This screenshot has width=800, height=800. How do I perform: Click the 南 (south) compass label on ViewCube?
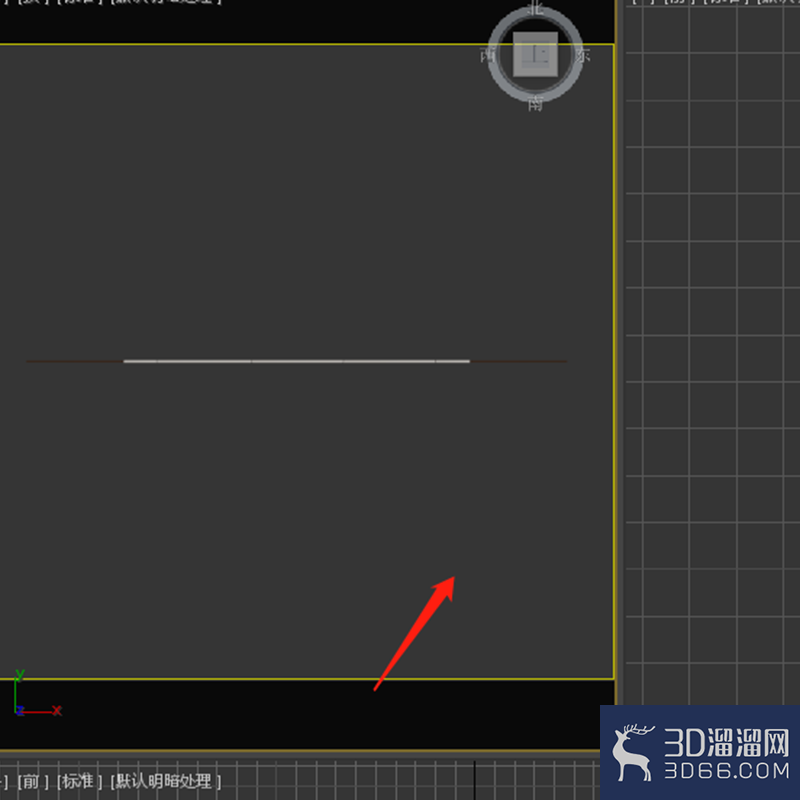pos(535,104)
